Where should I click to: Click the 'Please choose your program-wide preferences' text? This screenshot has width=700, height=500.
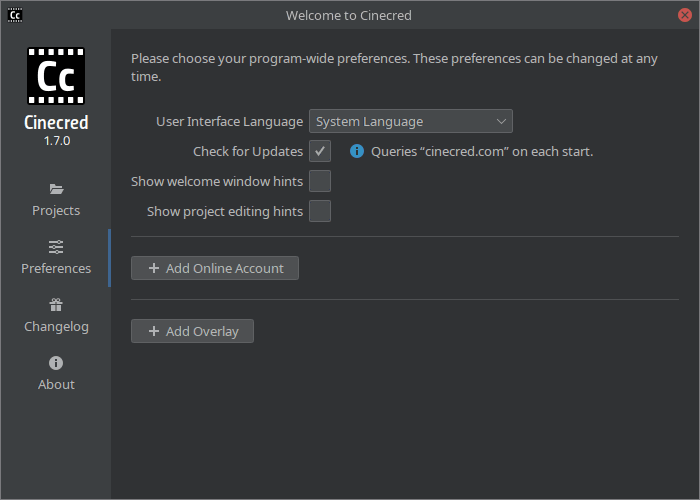(x=394, y=67)
